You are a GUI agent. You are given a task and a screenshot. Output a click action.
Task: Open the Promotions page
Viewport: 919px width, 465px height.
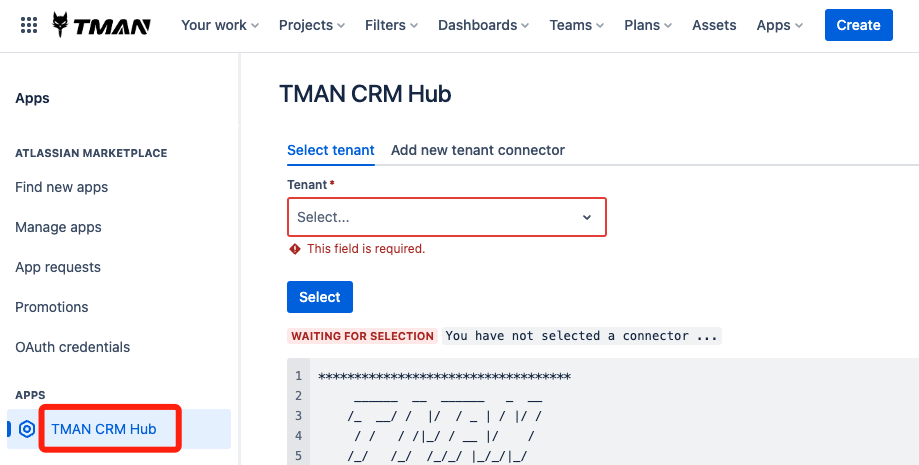point(52,307)
